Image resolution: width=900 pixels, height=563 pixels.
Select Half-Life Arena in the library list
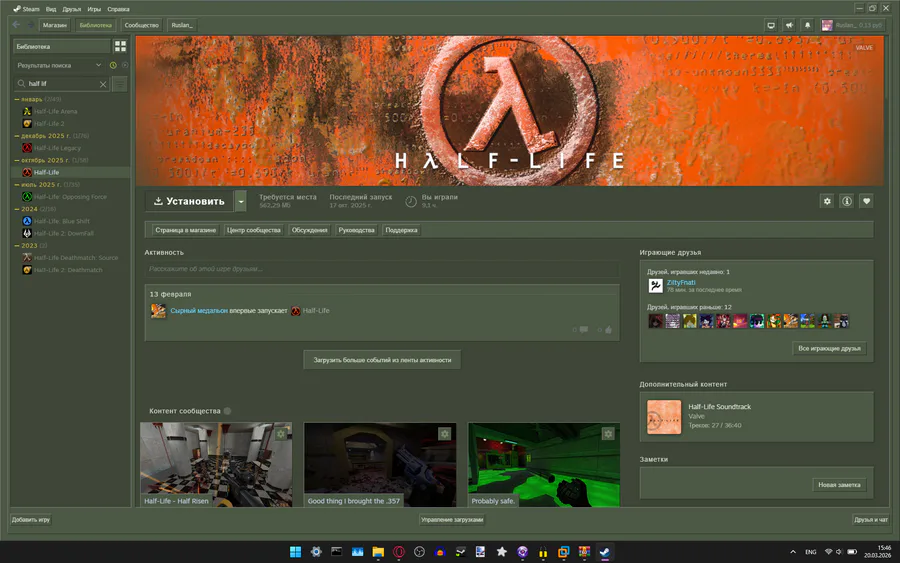click(x=55, y=111)
